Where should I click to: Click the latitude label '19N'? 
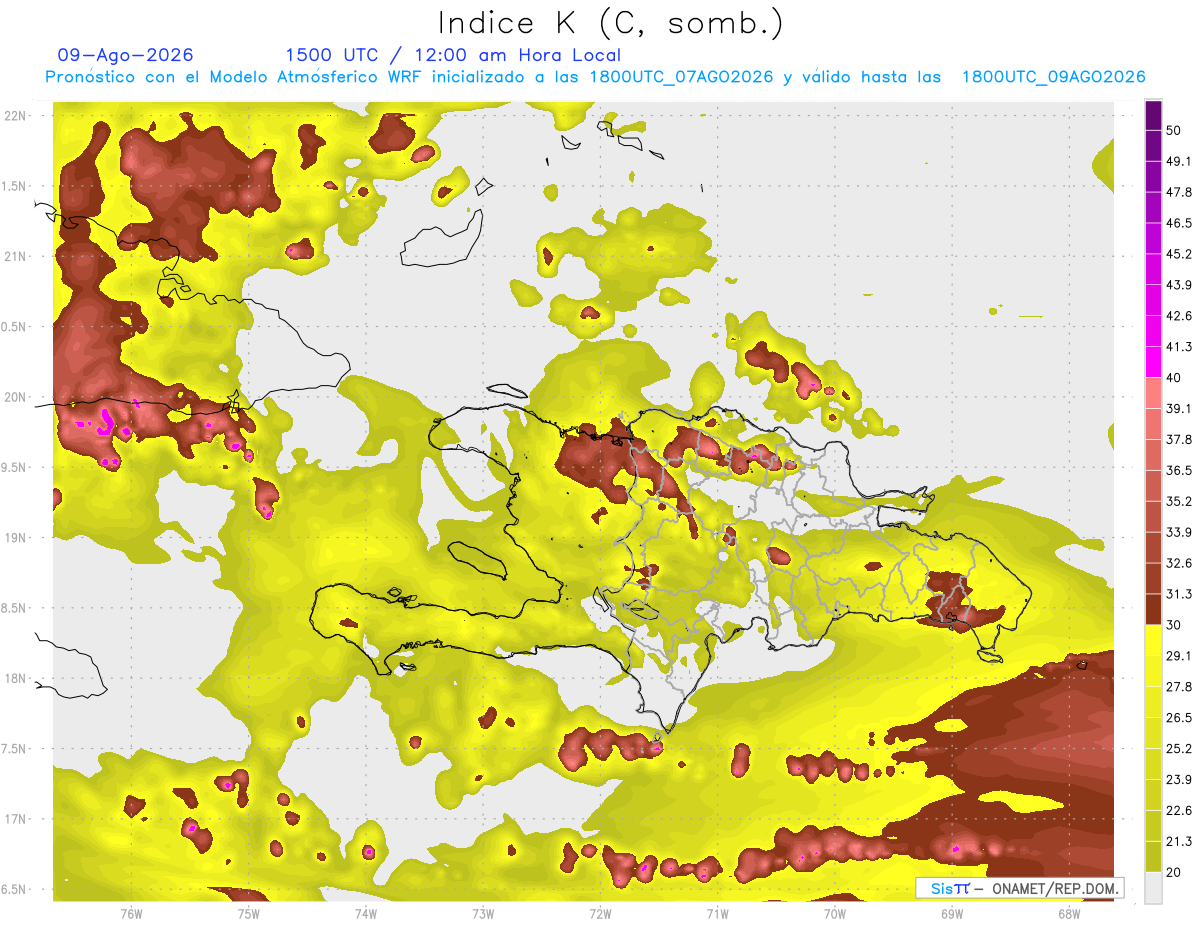[17, 537]
